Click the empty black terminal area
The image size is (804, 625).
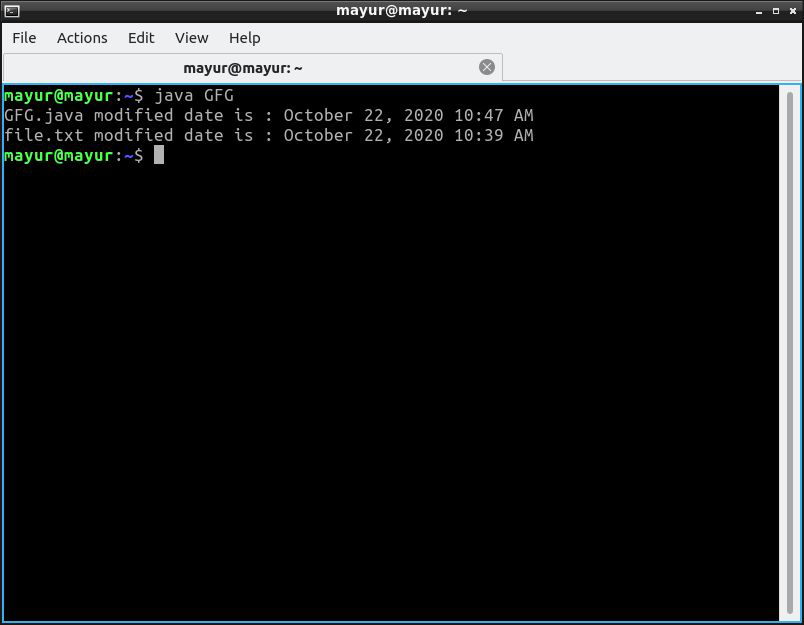point(400,400)
